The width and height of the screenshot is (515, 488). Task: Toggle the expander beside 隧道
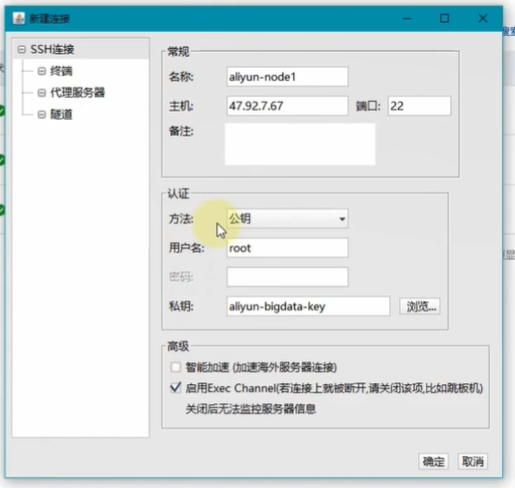click(x=41, y=115)
